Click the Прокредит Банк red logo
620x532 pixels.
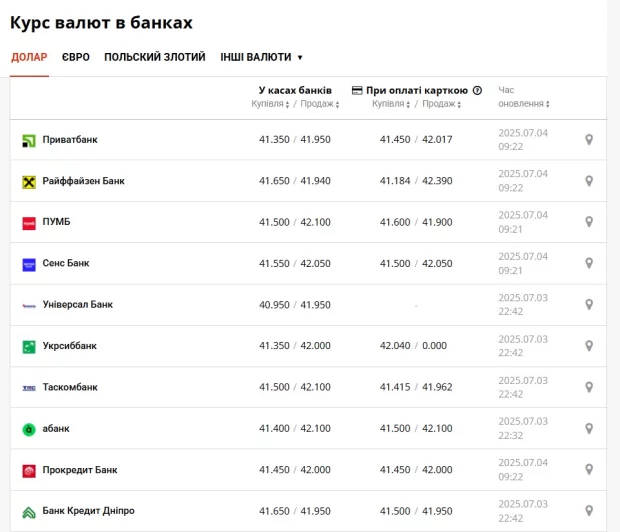[29, 470]
